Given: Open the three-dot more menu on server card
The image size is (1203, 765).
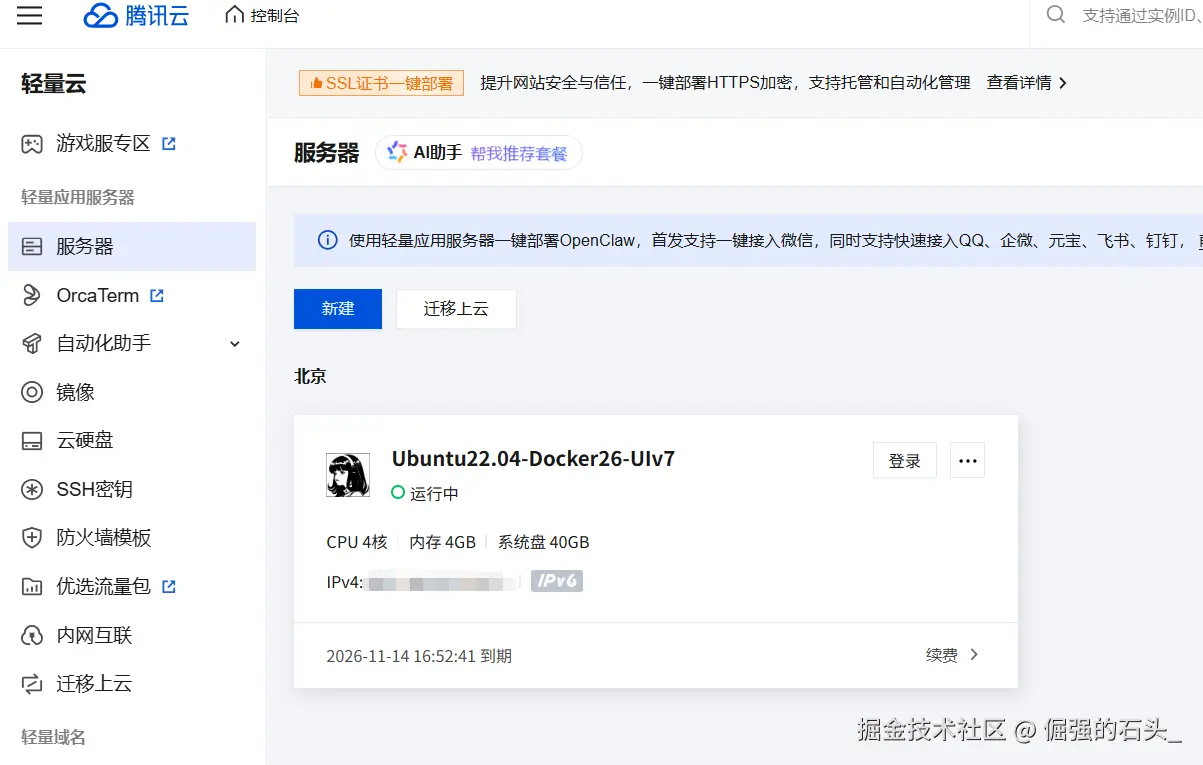Looking at the screenshot, I should pyautogui.click(x=967, y=460).
